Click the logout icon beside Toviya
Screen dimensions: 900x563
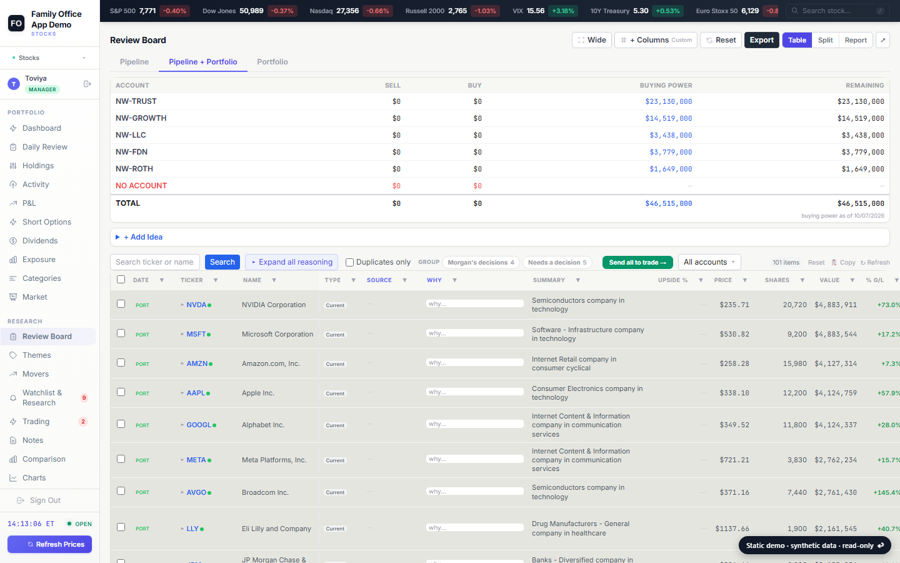pos(87,84)
